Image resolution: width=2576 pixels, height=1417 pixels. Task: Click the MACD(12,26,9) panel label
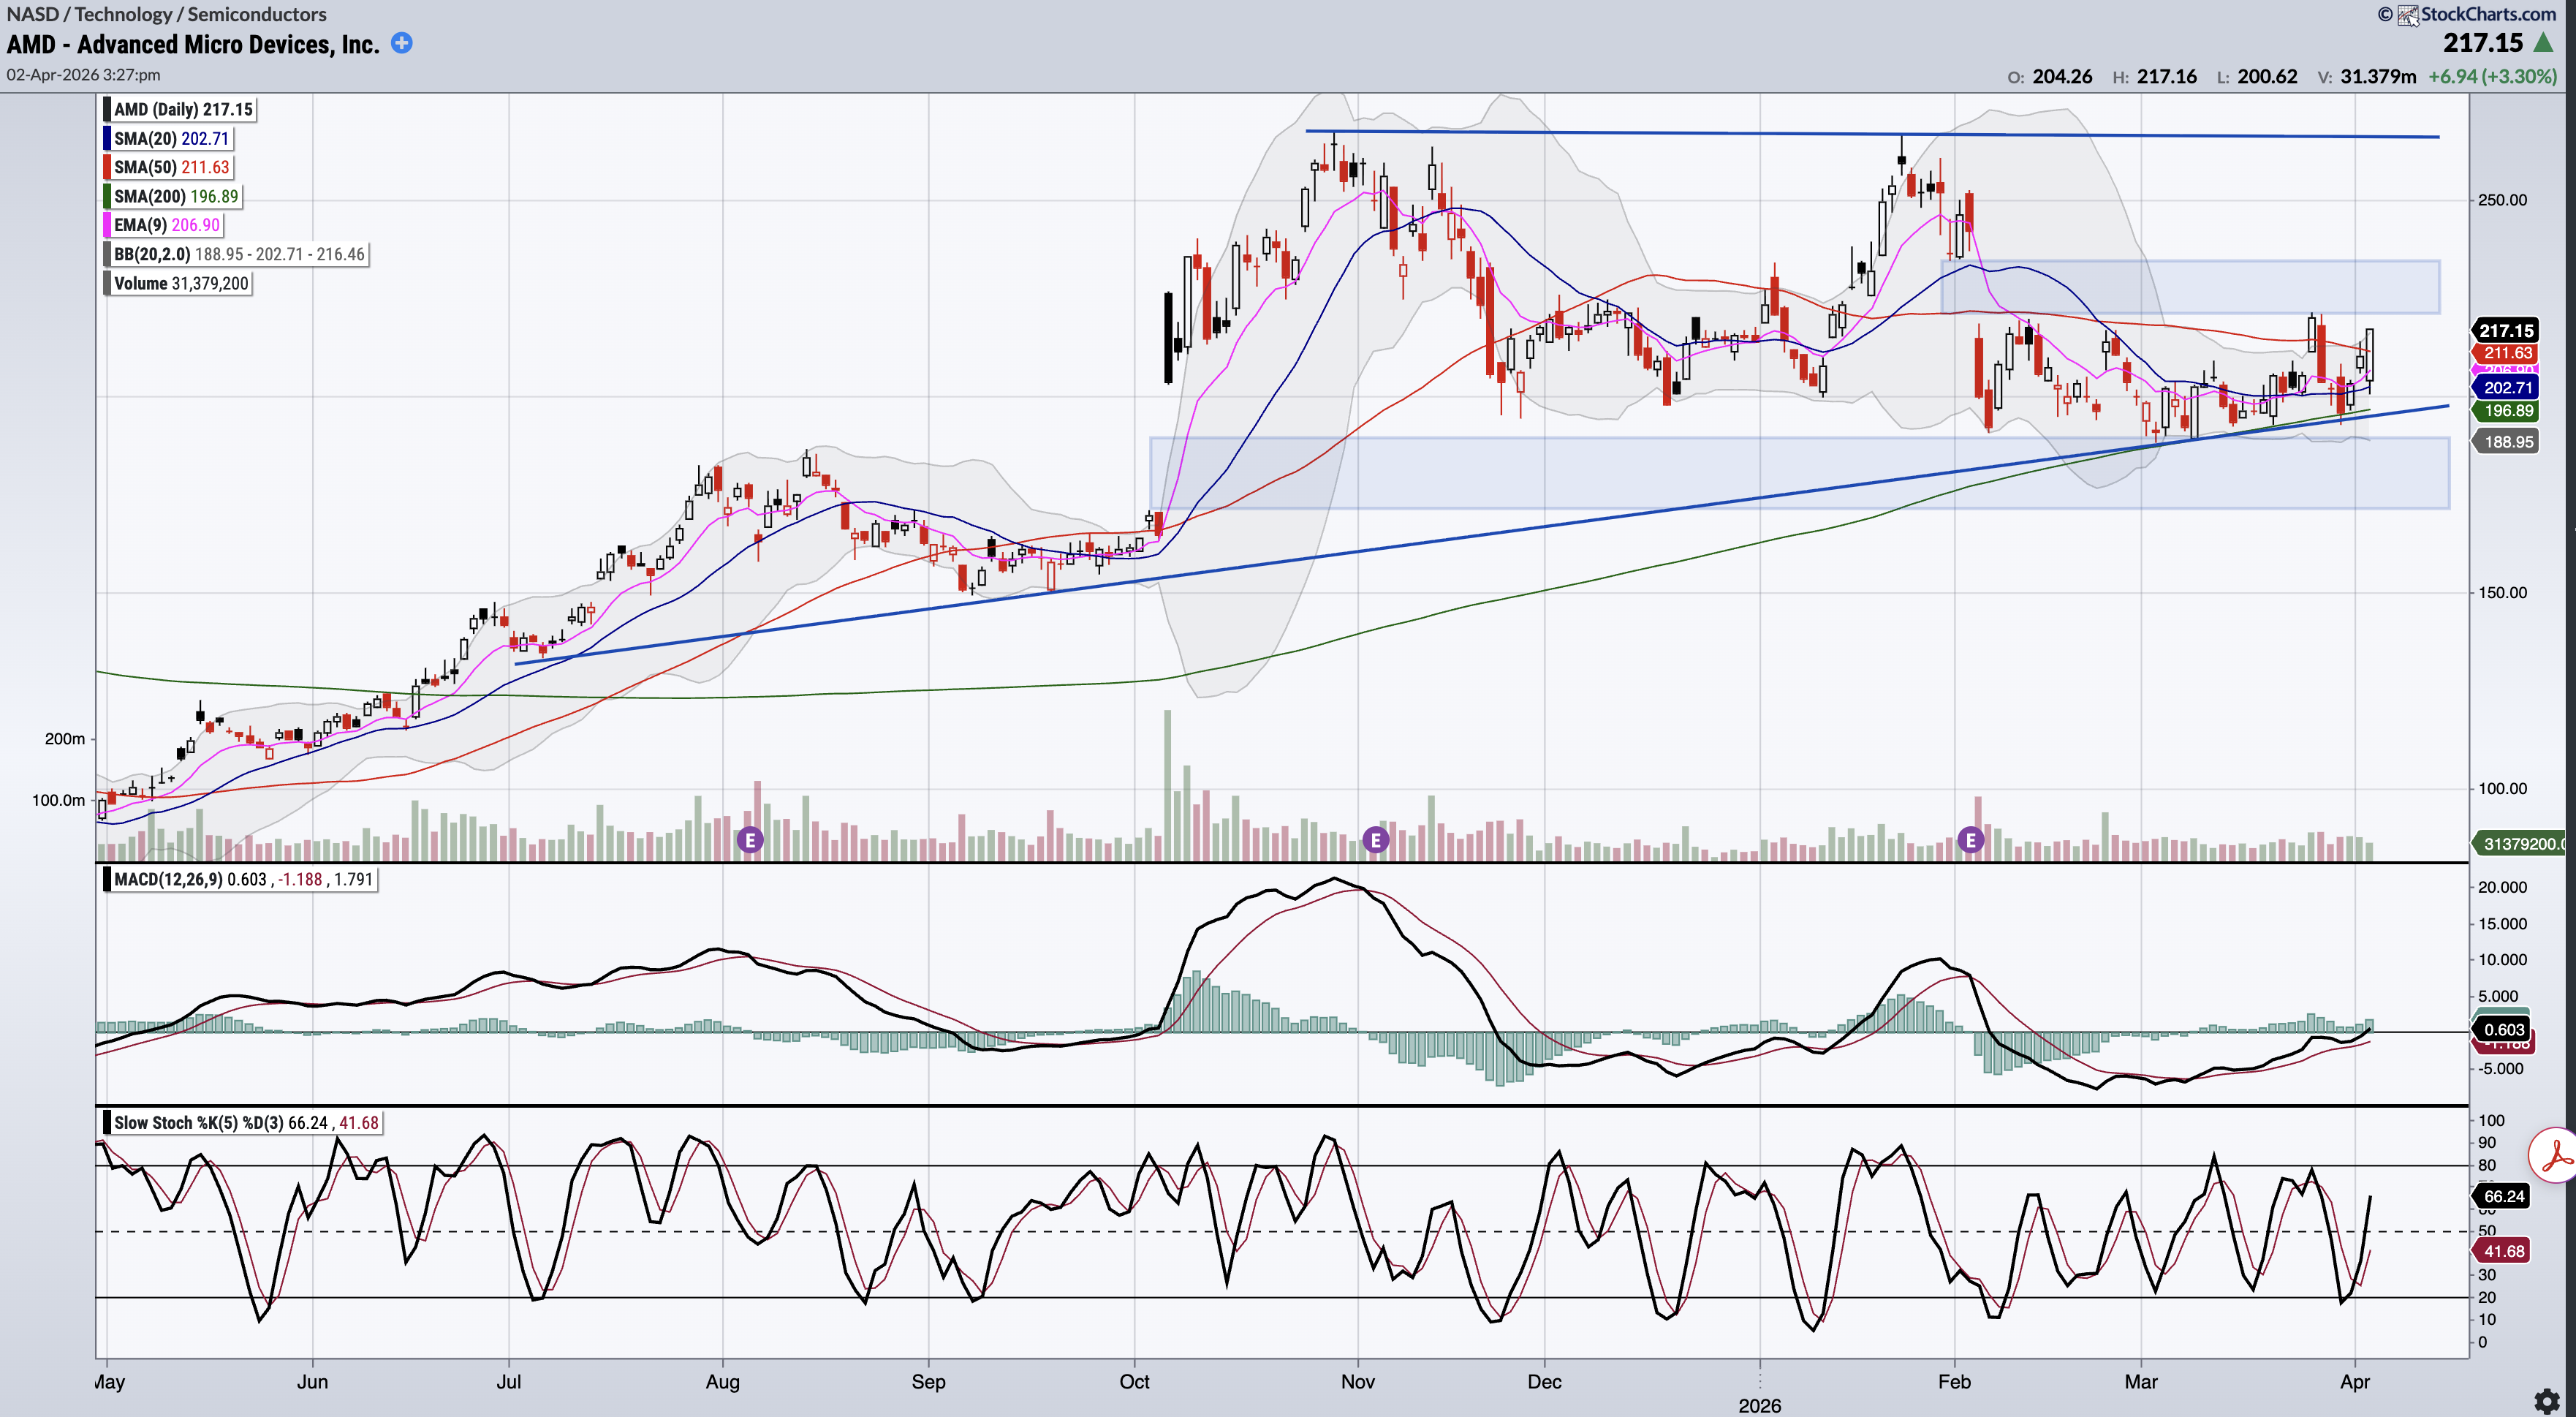[168, 880]
